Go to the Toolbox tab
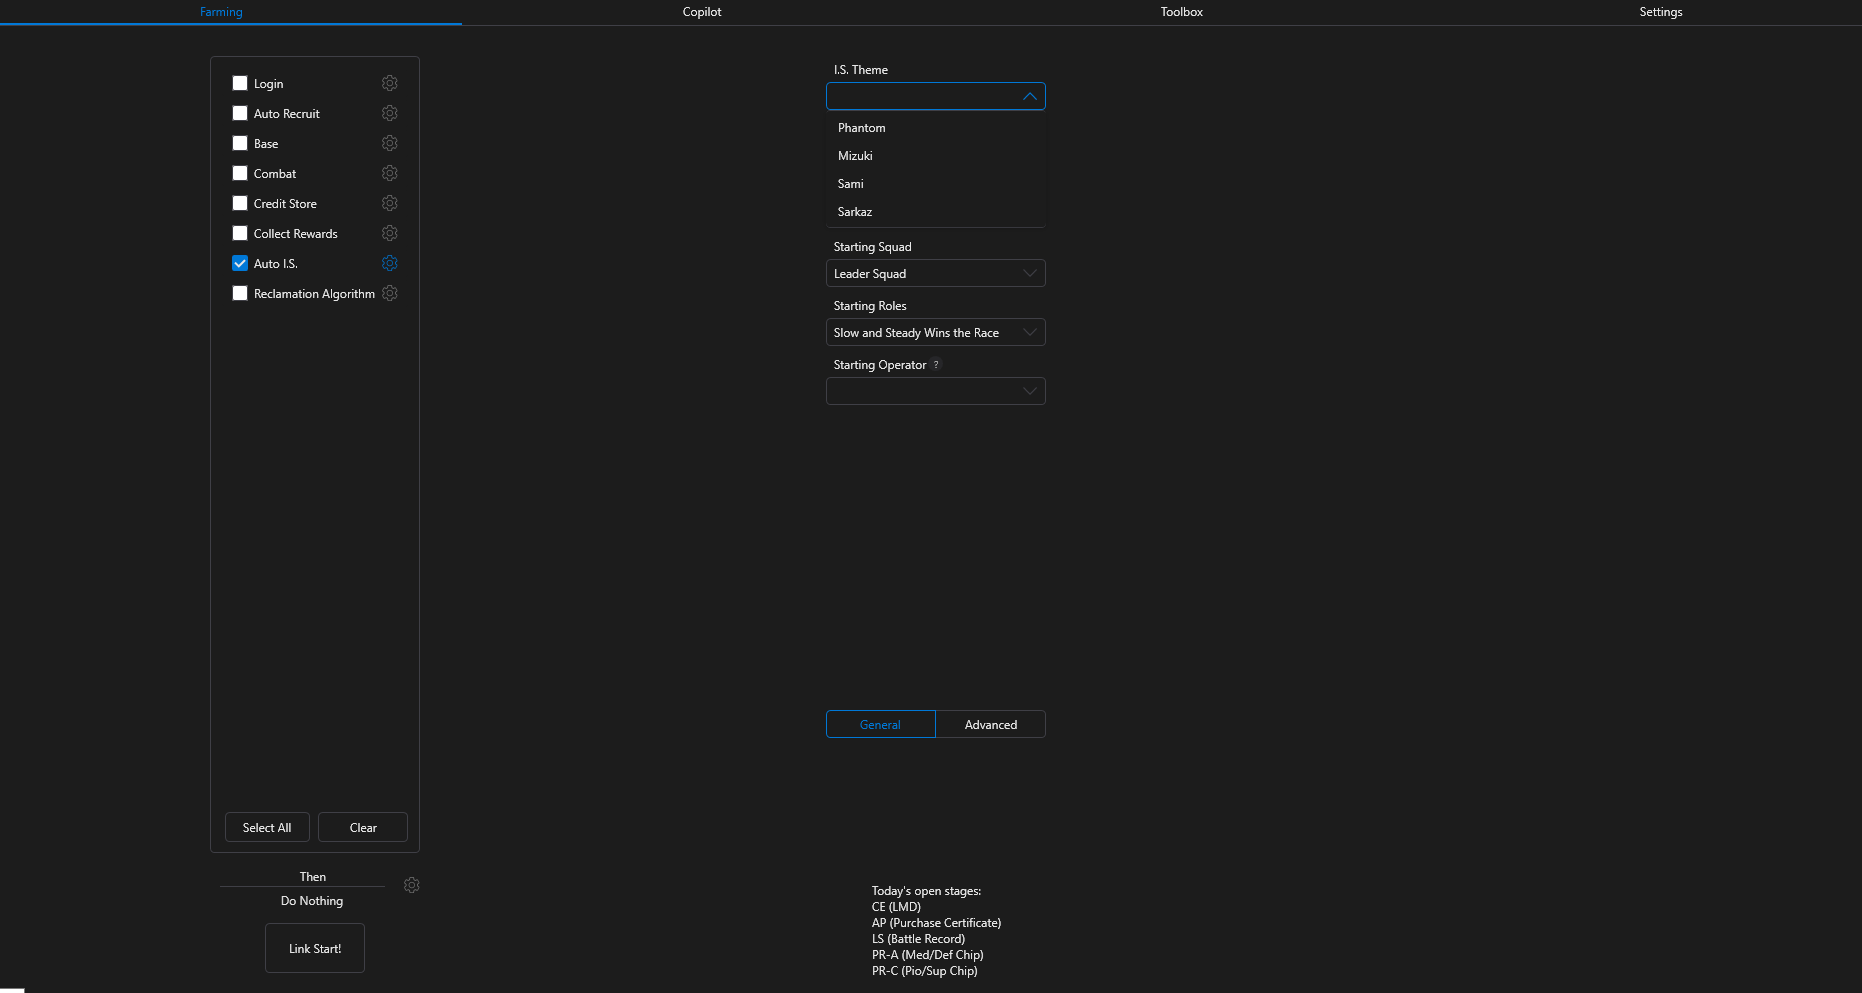This screenshot has height=993, width=1862. click(x=1182, y=12)
